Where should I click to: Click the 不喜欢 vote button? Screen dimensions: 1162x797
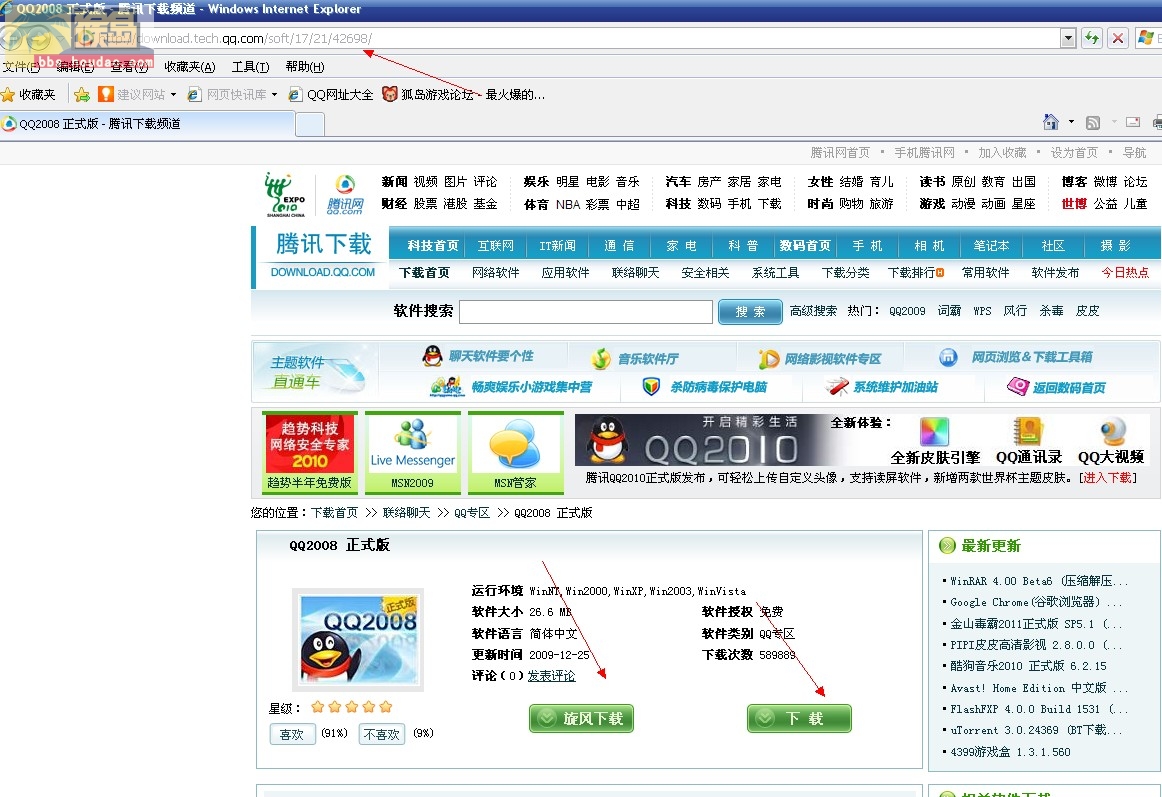pos(382,734)
